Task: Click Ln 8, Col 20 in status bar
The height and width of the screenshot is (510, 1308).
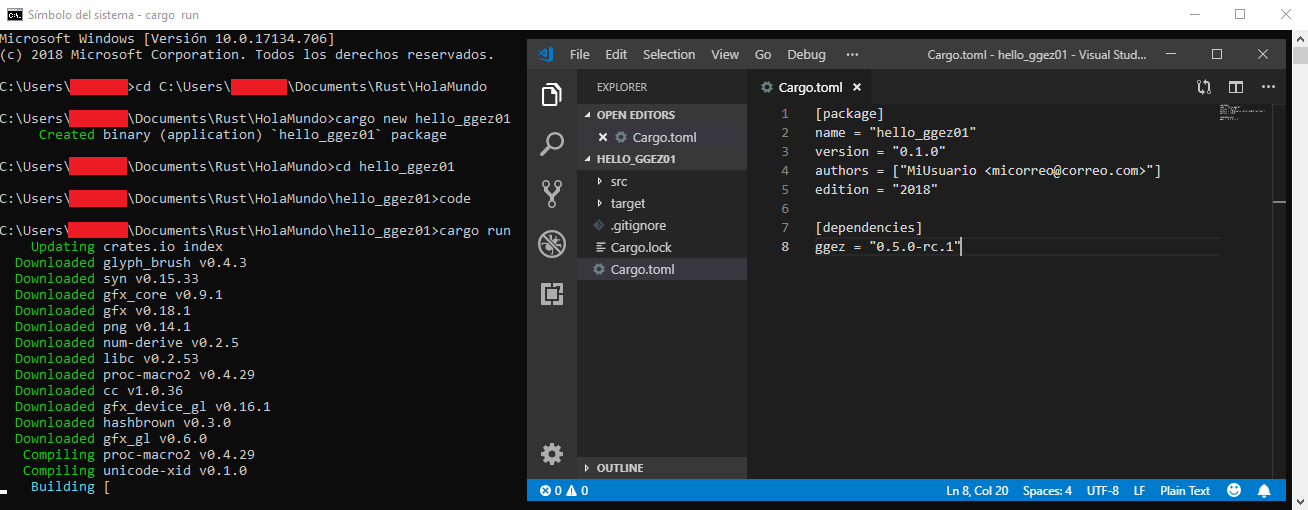Action: pyautogui.click(x=977, y=491)
